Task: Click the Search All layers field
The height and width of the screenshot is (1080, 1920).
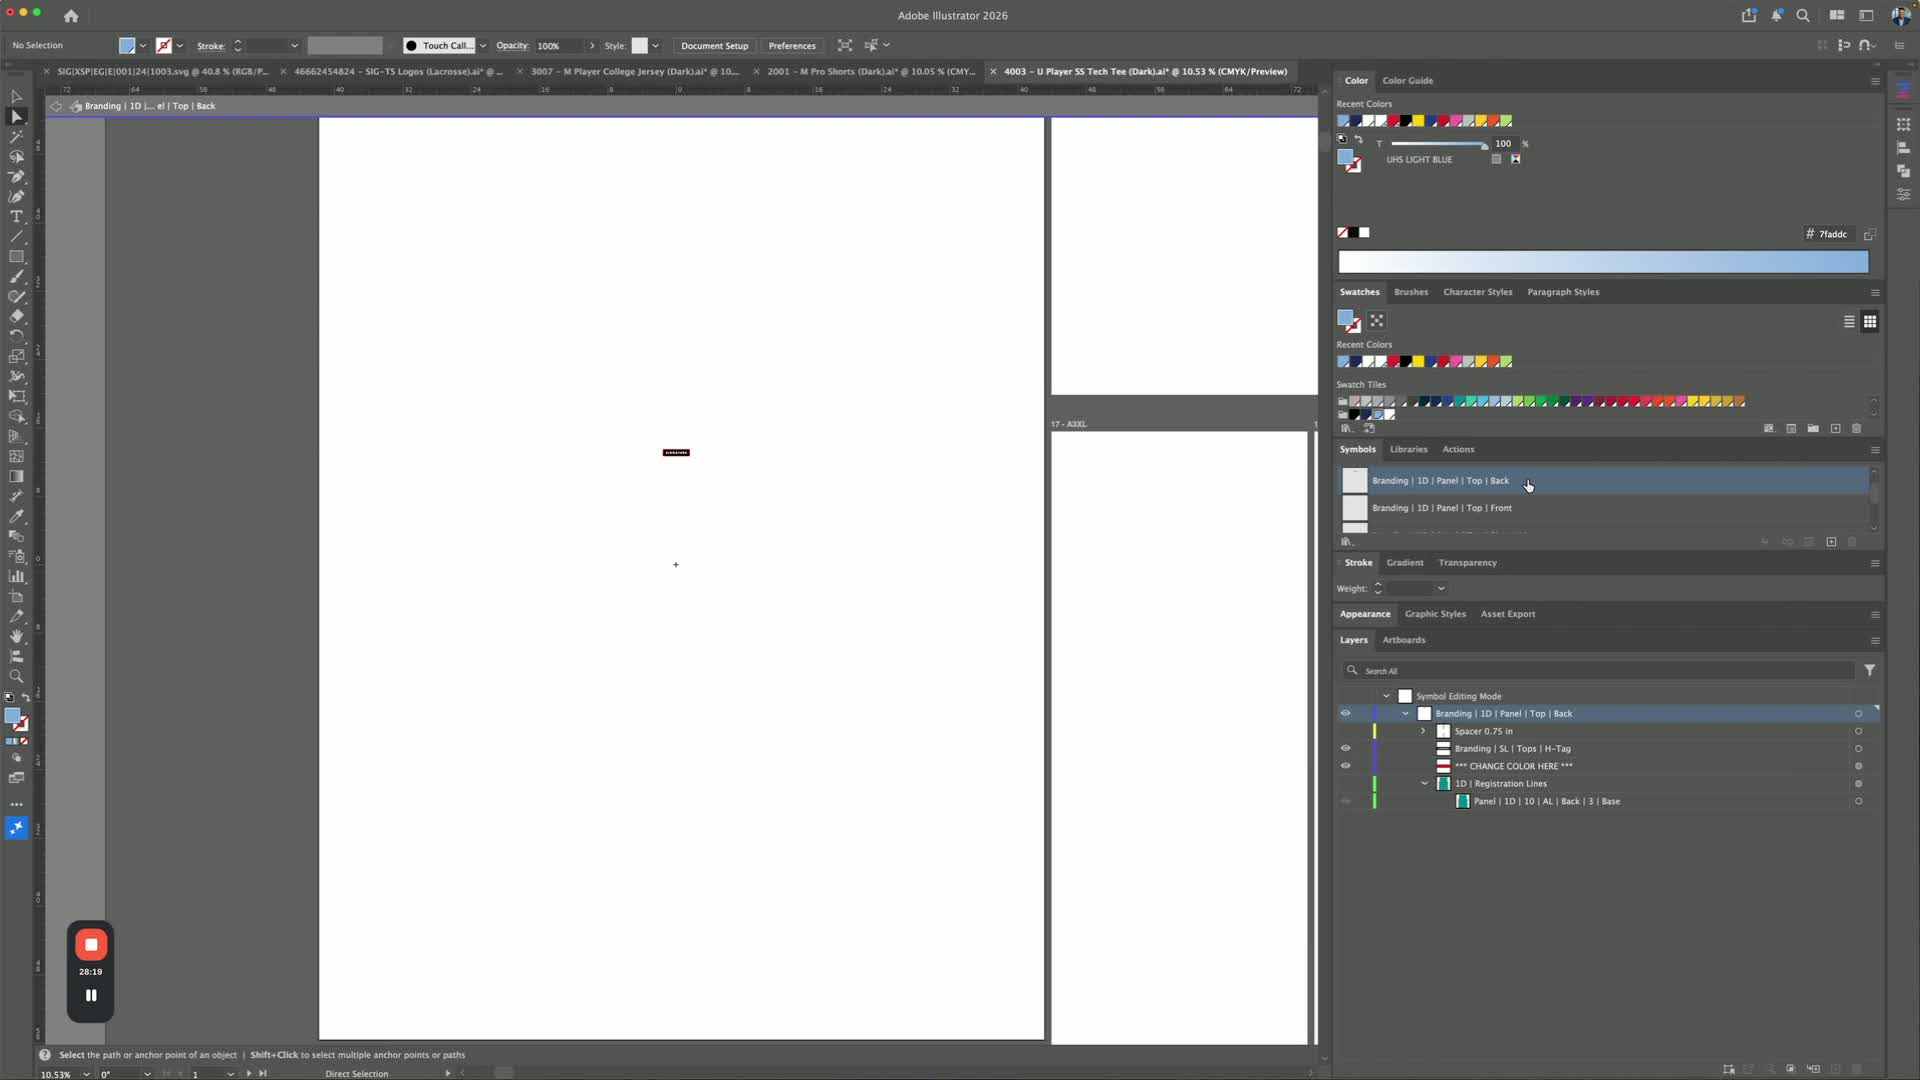Action: tap(1598, 670)
